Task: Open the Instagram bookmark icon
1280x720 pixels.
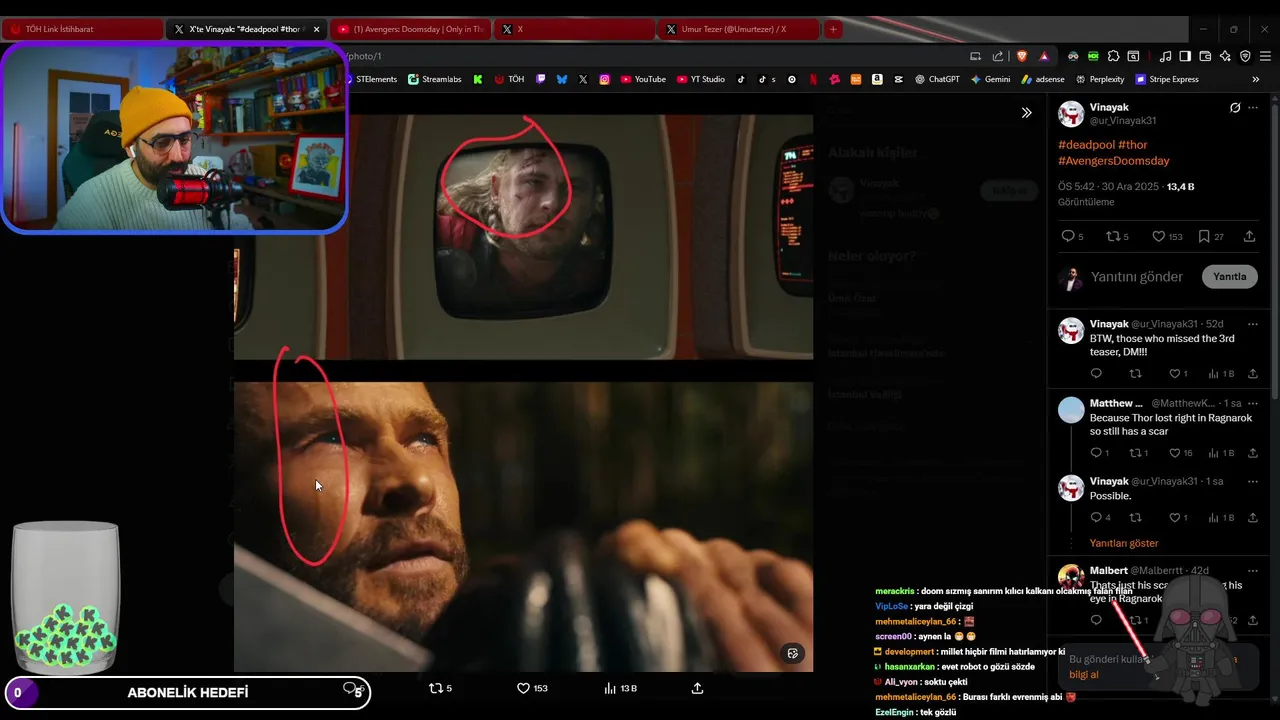Action: tap(604, 79)
